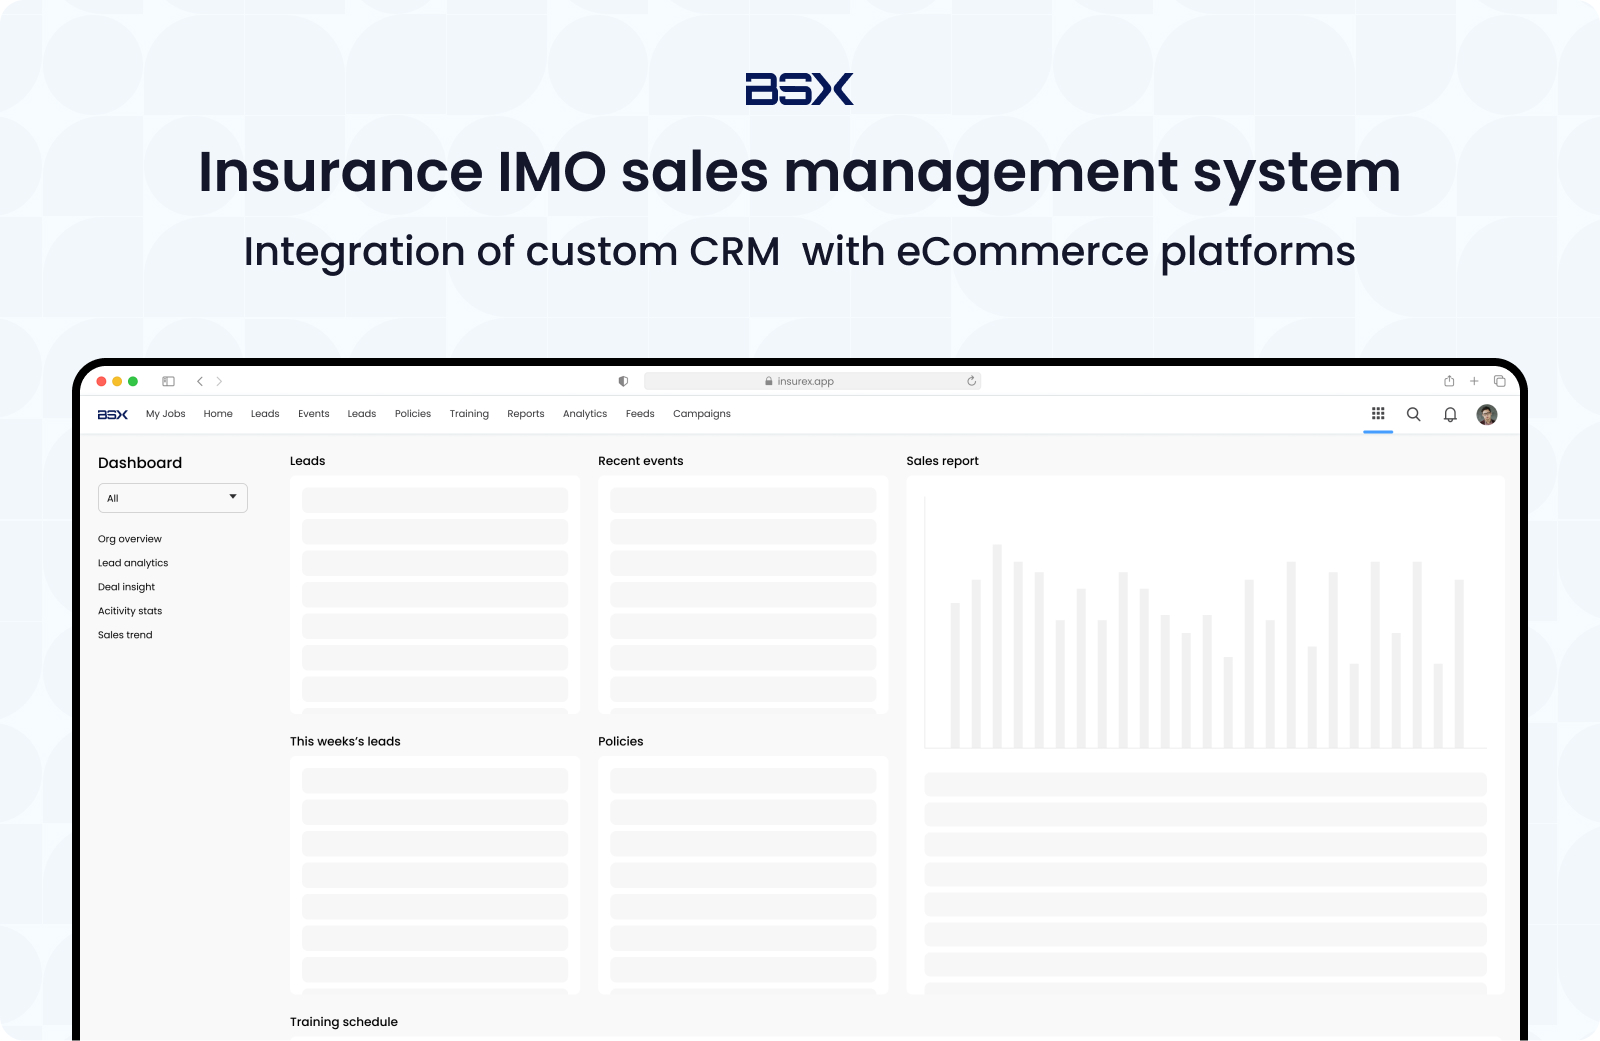Screen dimensions: 1600x1041
Task: Open the Events menu item
Action: [x=313, y=414]
